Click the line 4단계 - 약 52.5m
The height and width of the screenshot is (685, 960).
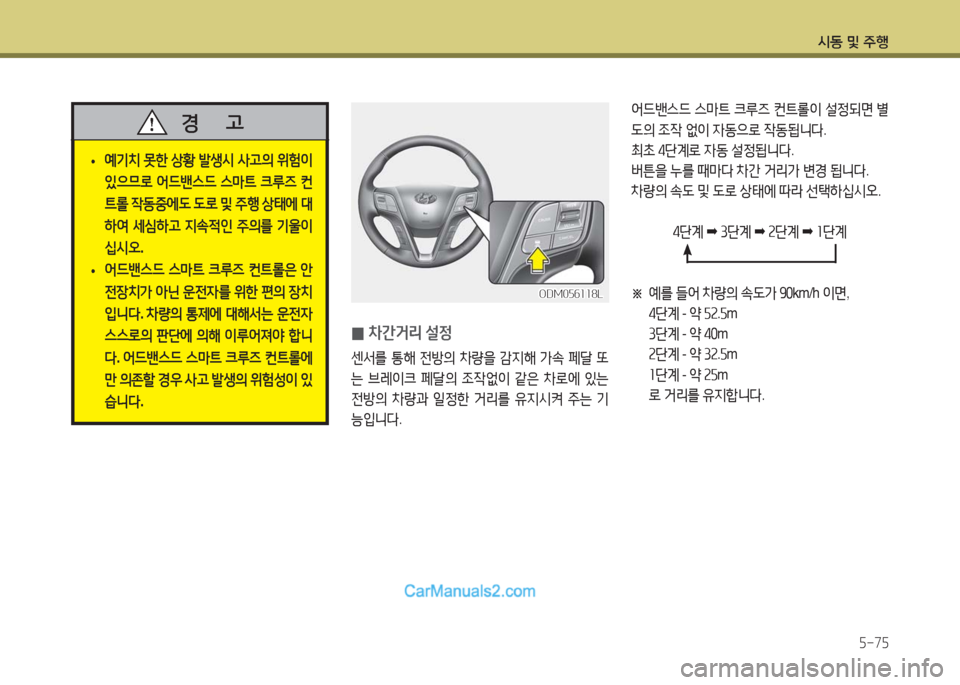pos(692,314)
